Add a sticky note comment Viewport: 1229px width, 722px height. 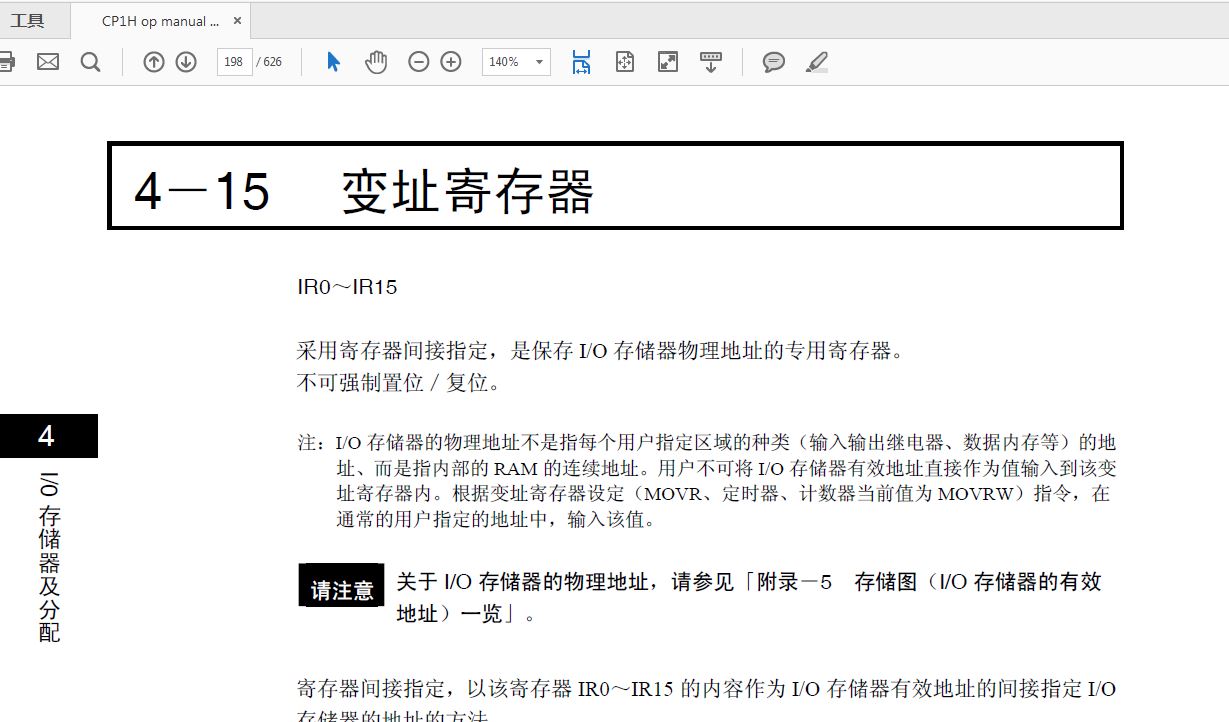pos(773,62)
